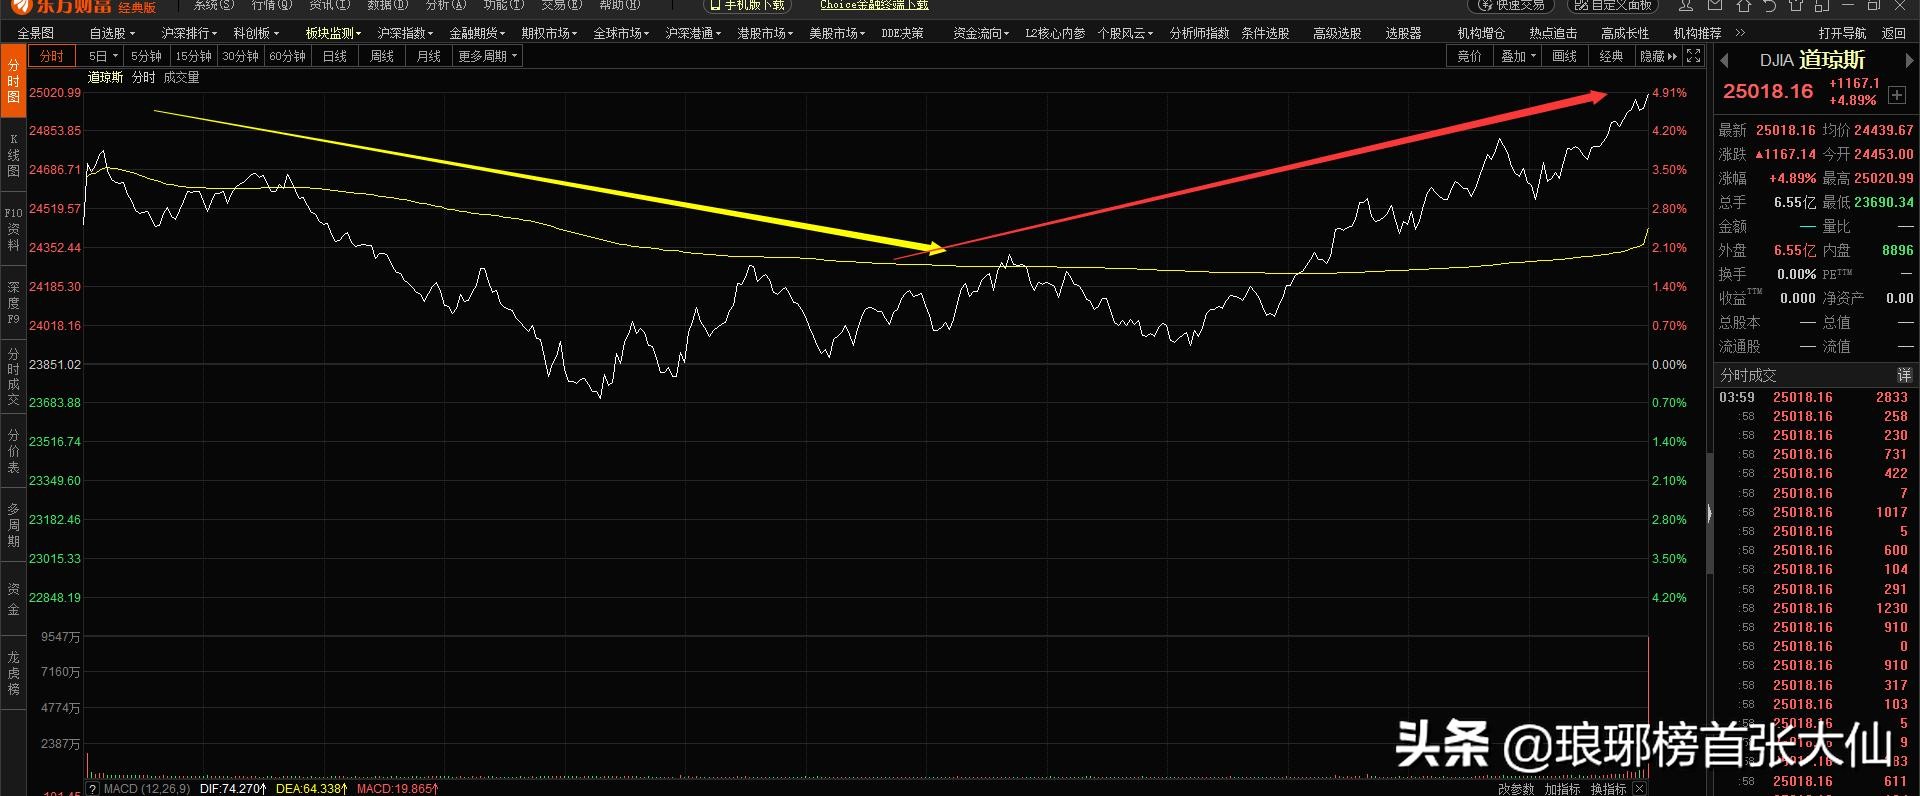1920x796 pixels.
Task: Click the 快速交易 quick trade button
Action: [1512, 5]
